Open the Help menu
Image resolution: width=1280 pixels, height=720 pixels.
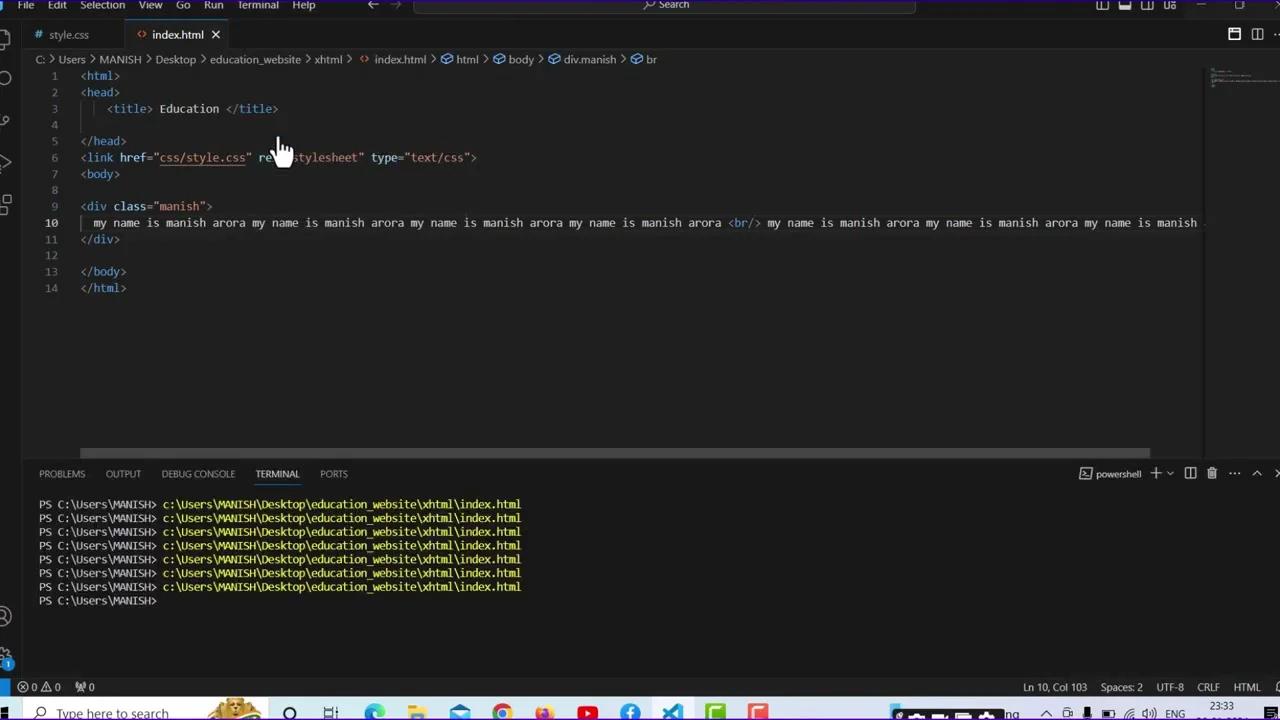tap(304, 5)
